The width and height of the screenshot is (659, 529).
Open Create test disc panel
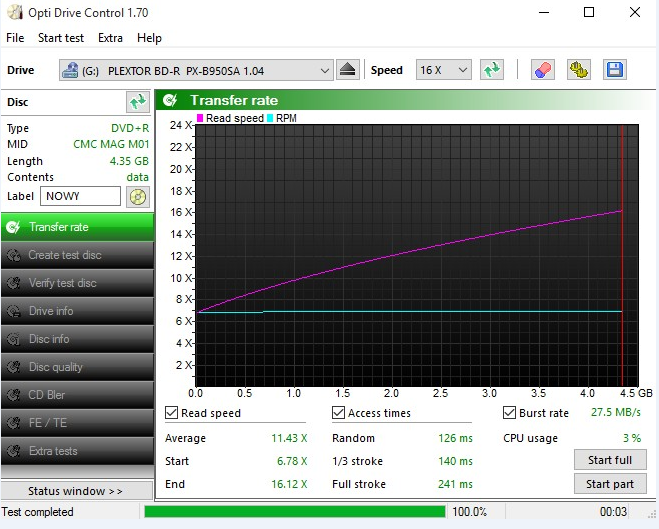point(77,255)
